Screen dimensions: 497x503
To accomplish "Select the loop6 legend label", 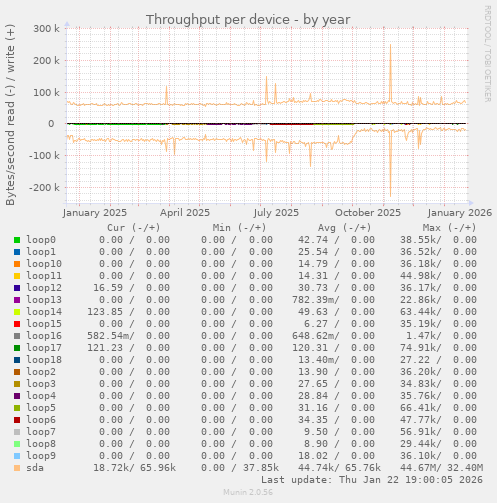I will [41, 420].
